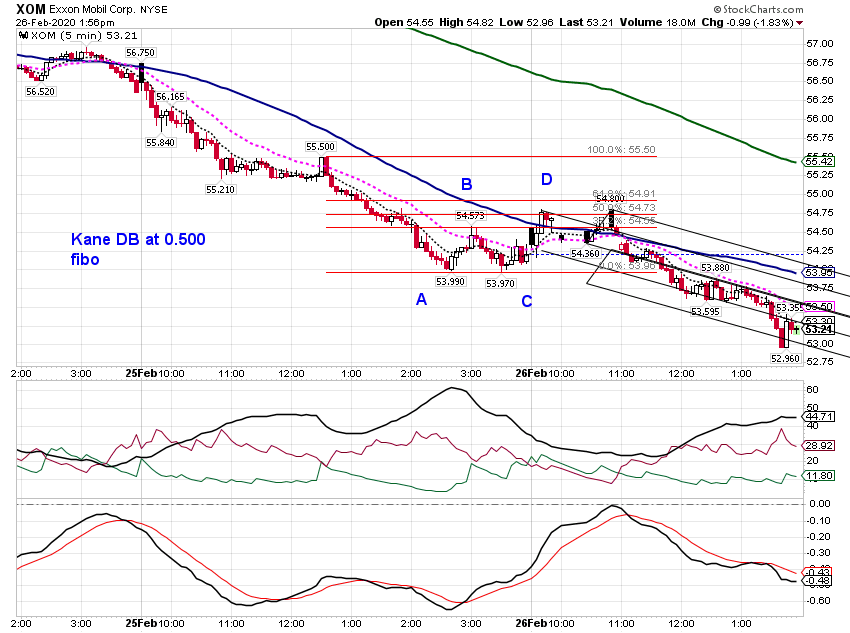Viewport: 850px width, 633px height.
Task: Click the 53.880 price label
Action: pos(715,268)
